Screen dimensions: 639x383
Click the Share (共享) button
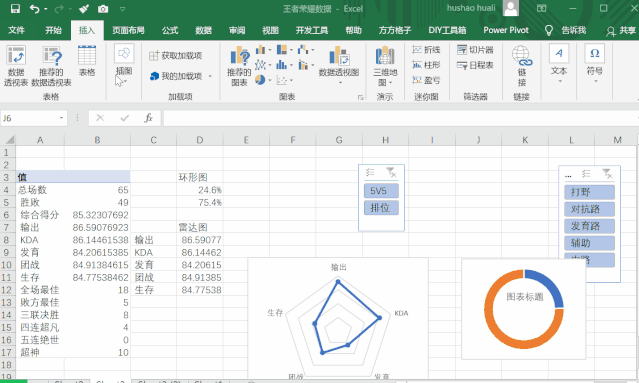[621, 31]
